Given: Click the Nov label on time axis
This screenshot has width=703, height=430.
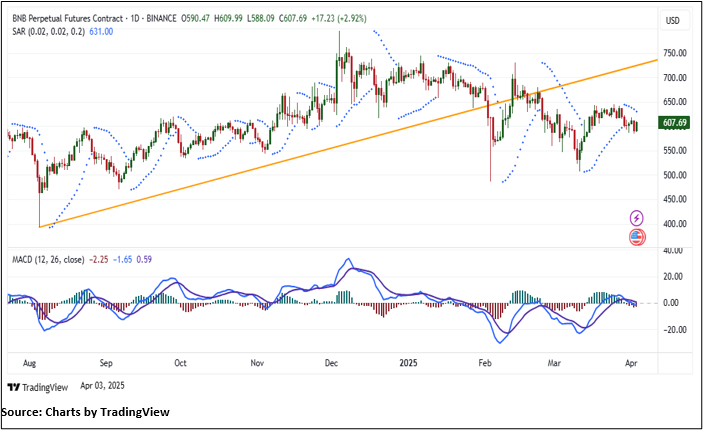Looking at the screenshot, I should (257, 363).
